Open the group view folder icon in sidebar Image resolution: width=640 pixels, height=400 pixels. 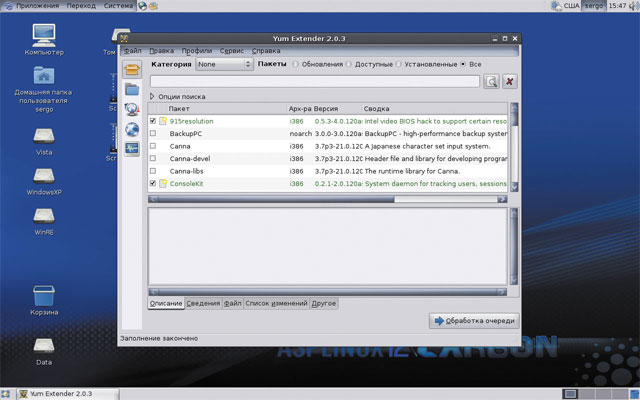pos(132,89)
